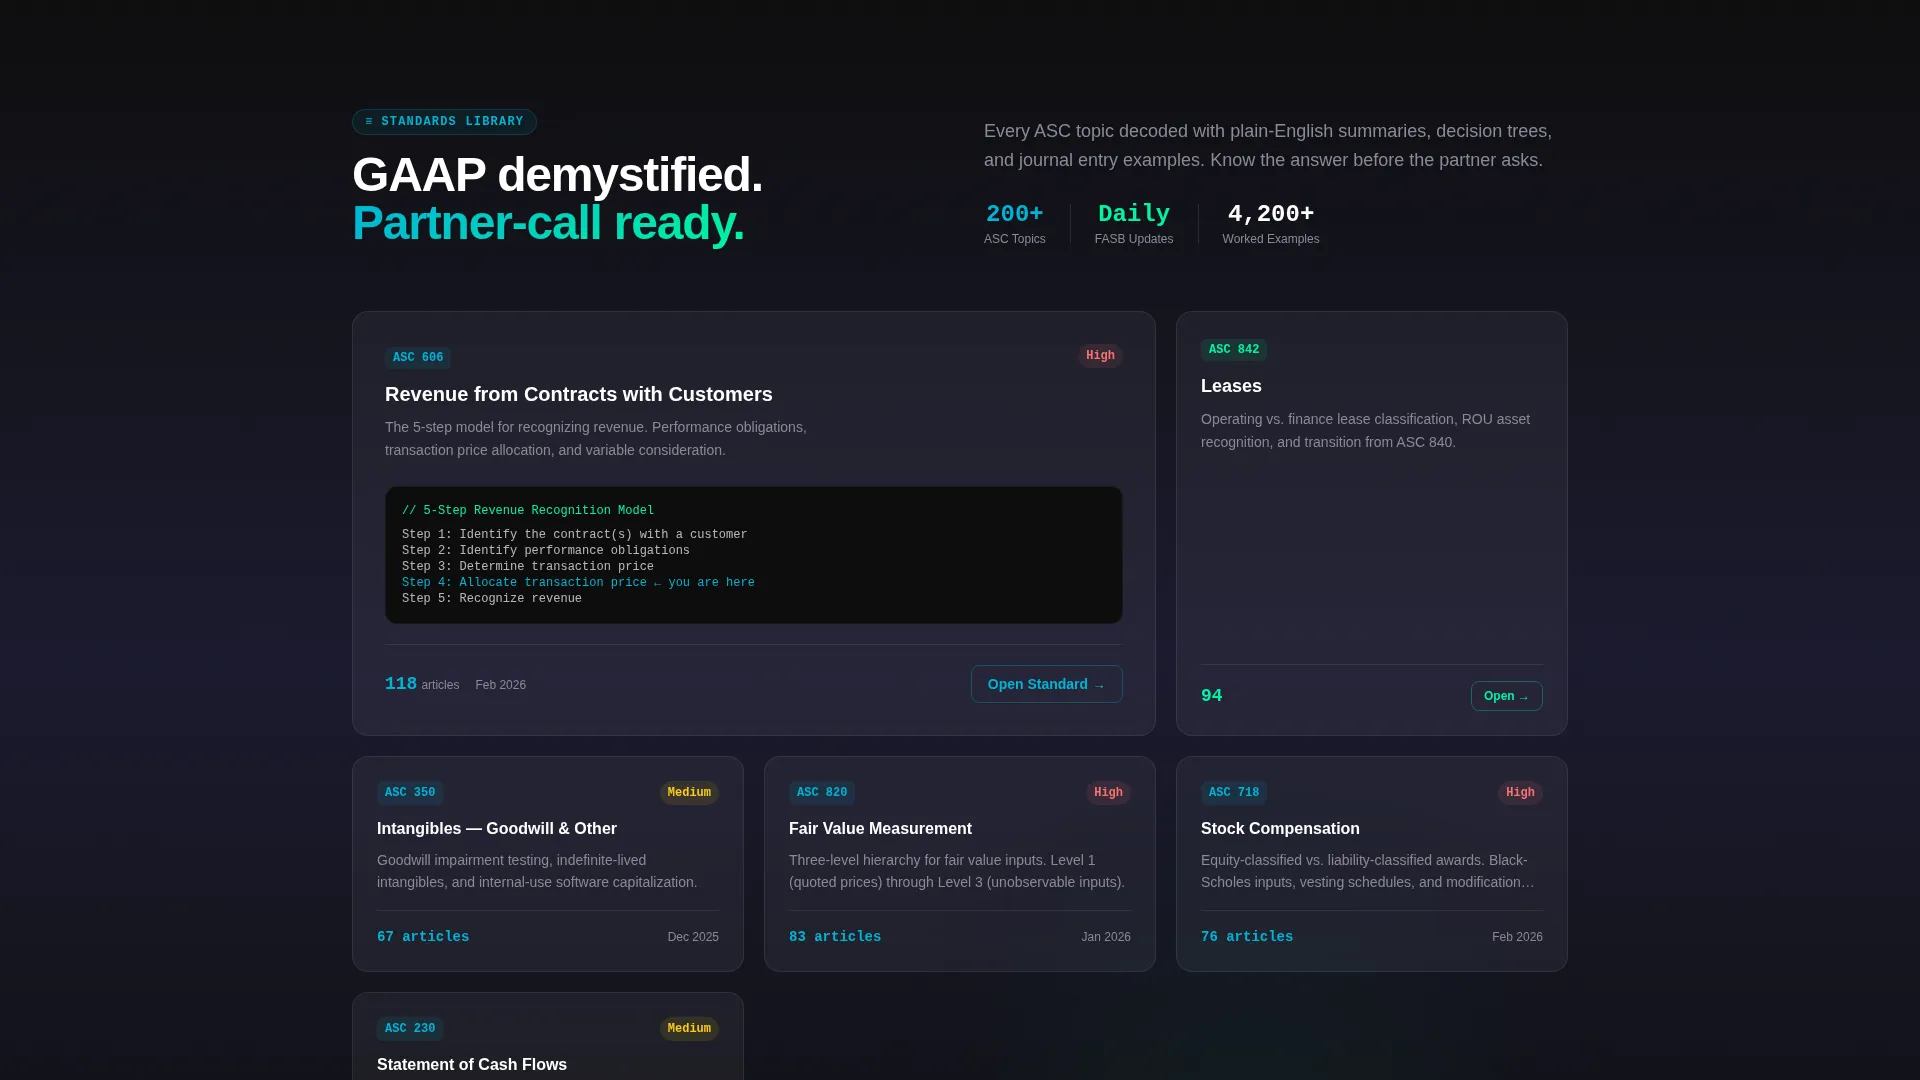Click the ASC 350 code tag
The image size is (1920, 1080).
(410, 793)
